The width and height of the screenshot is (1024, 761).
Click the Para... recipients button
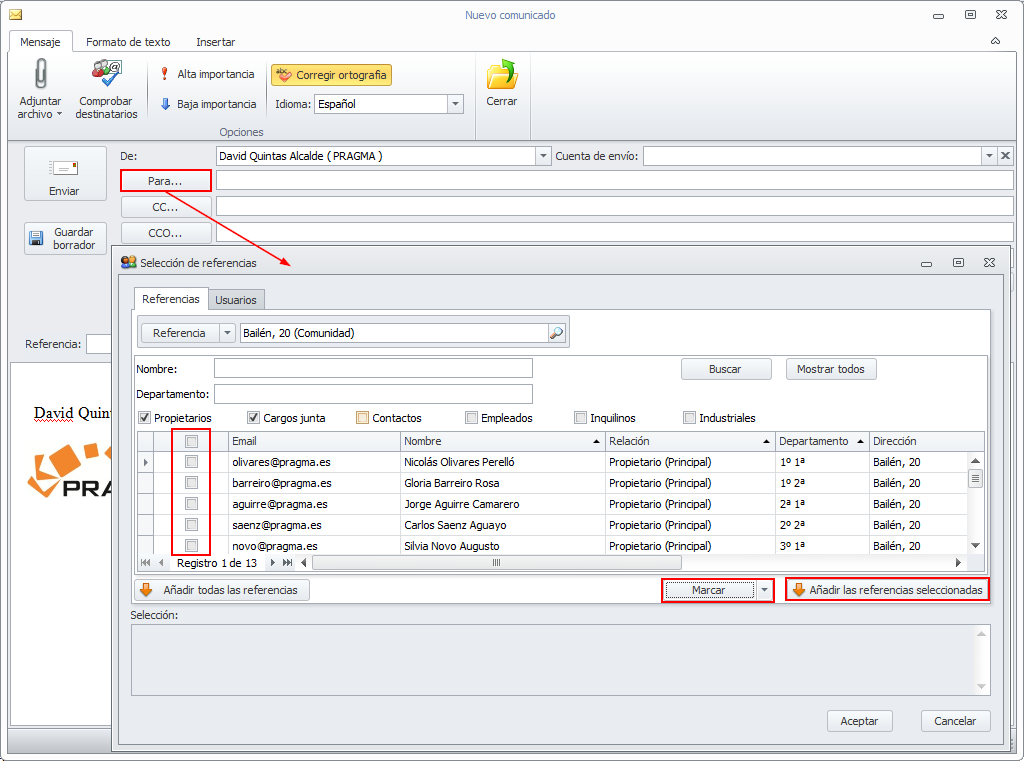point(165,181)
